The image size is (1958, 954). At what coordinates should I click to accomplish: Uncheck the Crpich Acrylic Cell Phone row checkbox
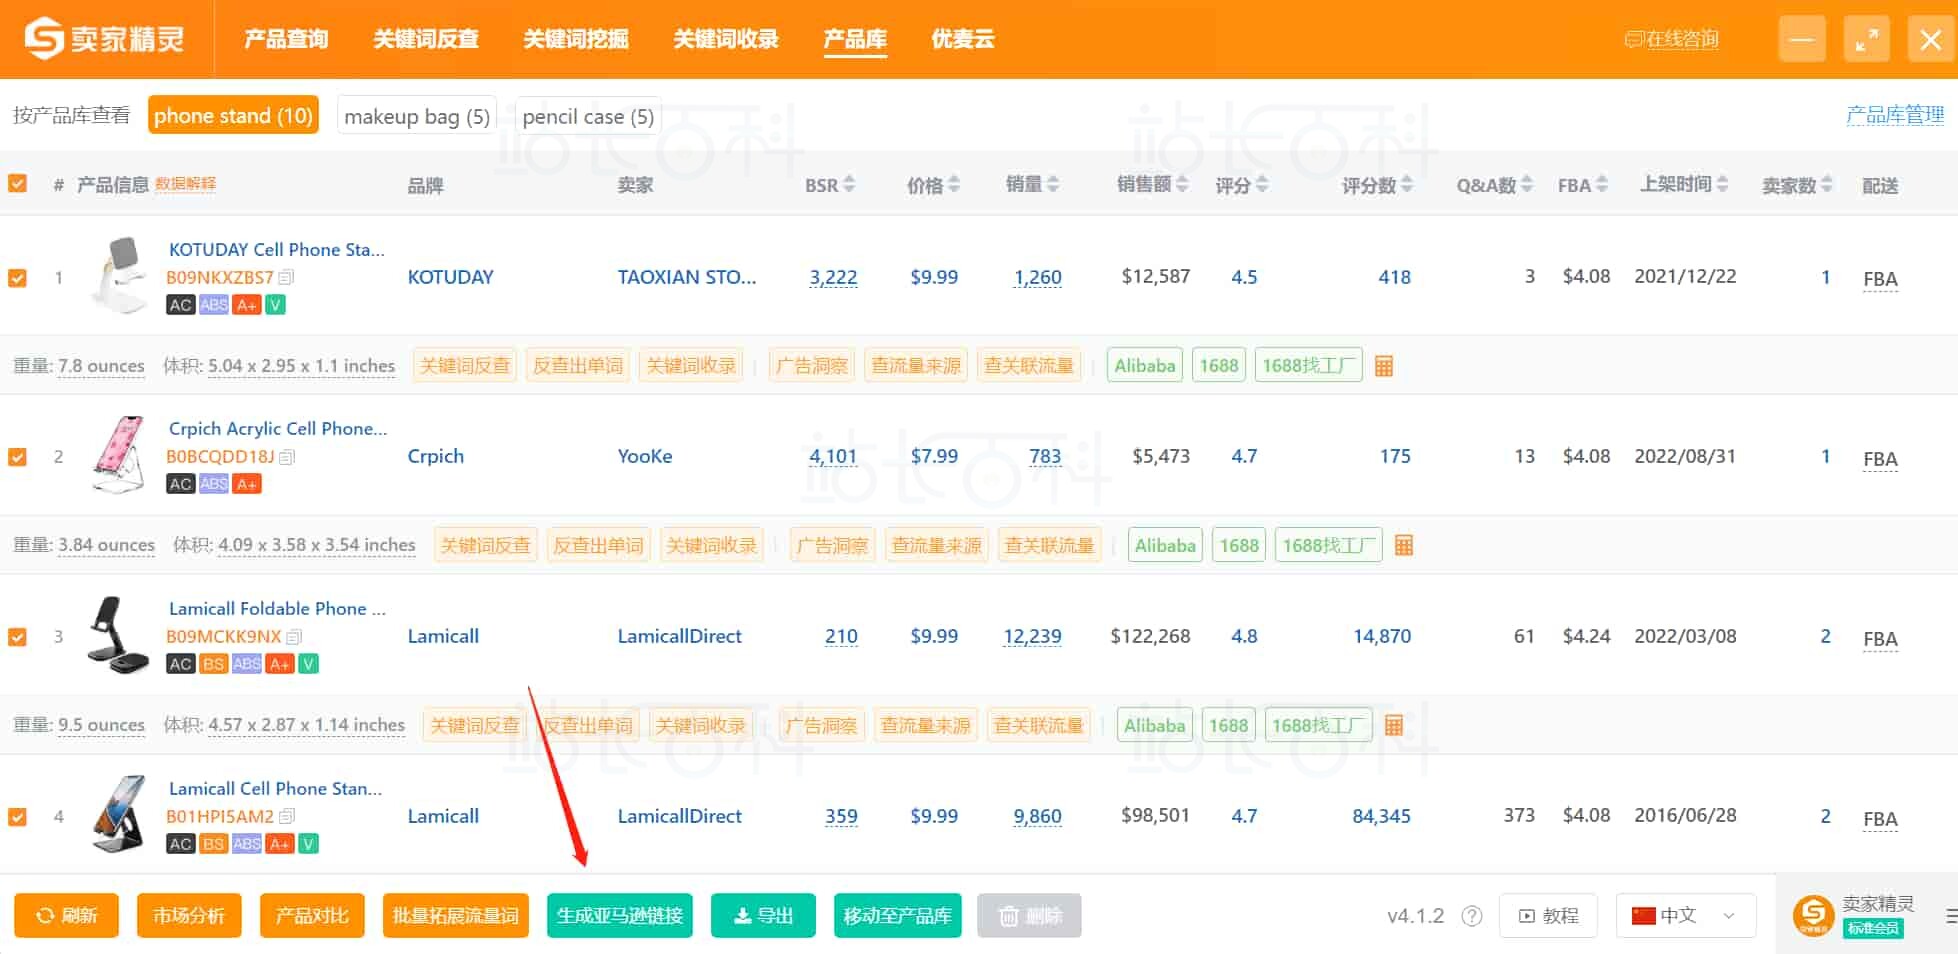(x=17, y=457)
